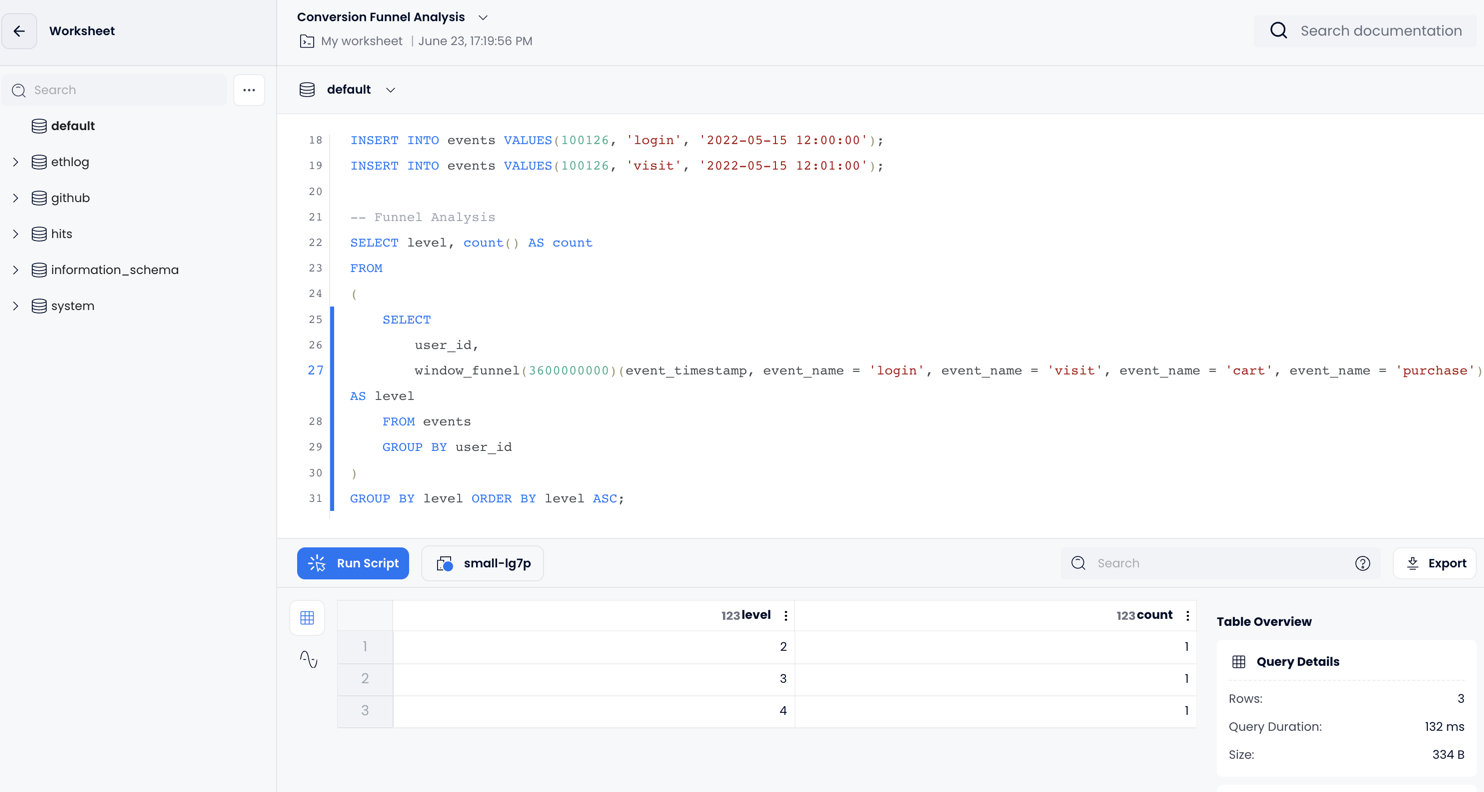This screenshot has height=792, width=1484.
Task: Click the Search documentation field
Action: (x=1380, y=31)
